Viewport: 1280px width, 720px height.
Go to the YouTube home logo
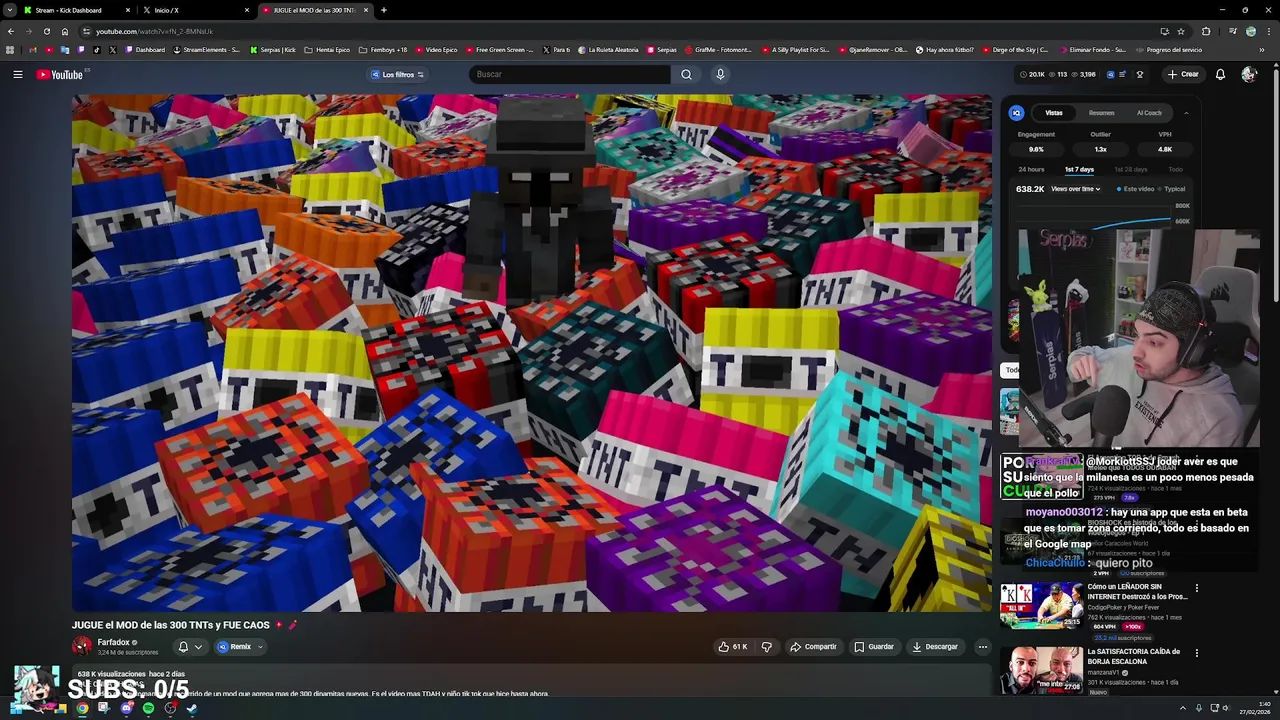(60, 74)
